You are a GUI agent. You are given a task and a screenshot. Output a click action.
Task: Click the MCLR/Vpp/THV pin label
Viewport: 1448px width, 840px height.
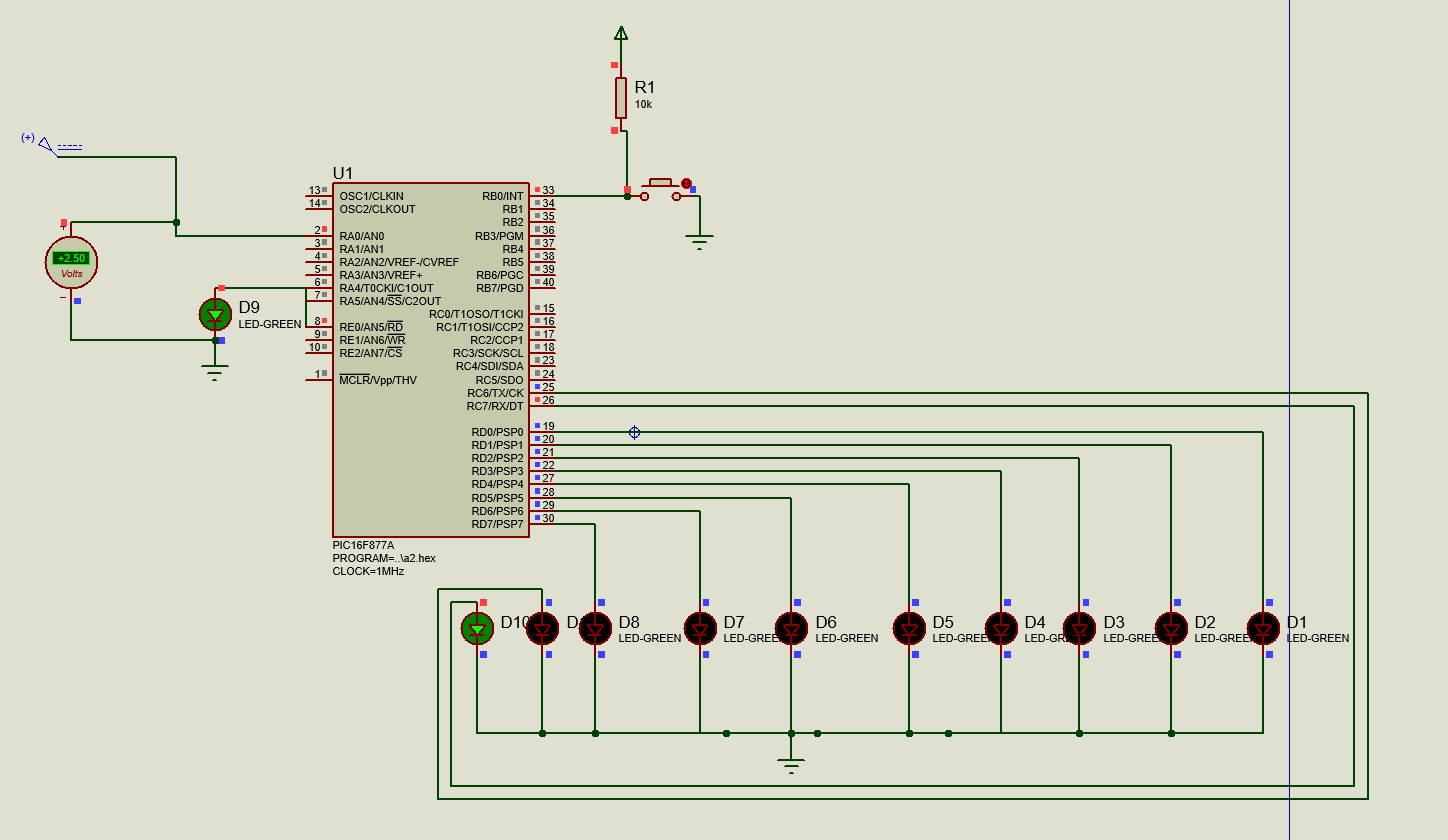coord(378,380)
